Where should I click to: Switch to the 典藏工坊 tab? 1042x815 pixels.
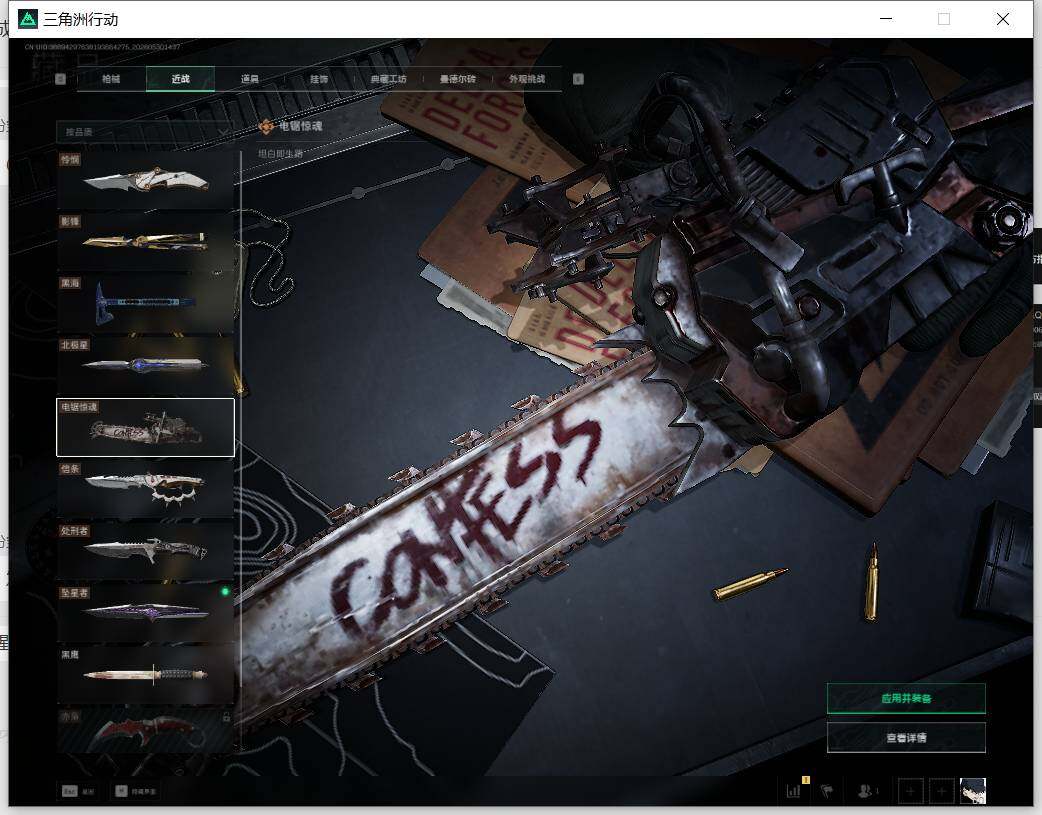[388, 79]
